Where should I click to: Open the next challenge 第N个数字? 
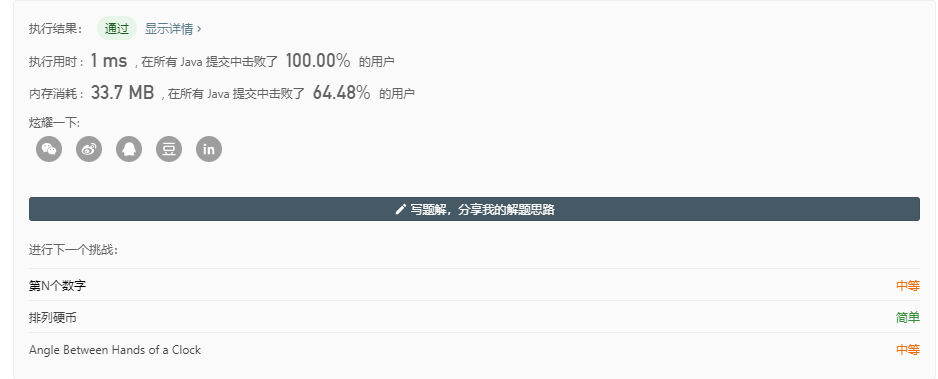[x=57, y=286]
